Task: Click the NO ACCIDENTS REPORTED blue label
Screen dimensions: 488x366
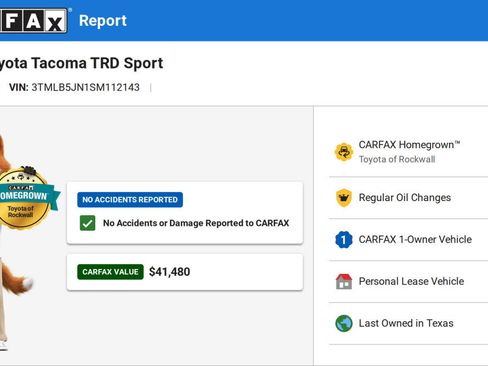Action: 130,200
